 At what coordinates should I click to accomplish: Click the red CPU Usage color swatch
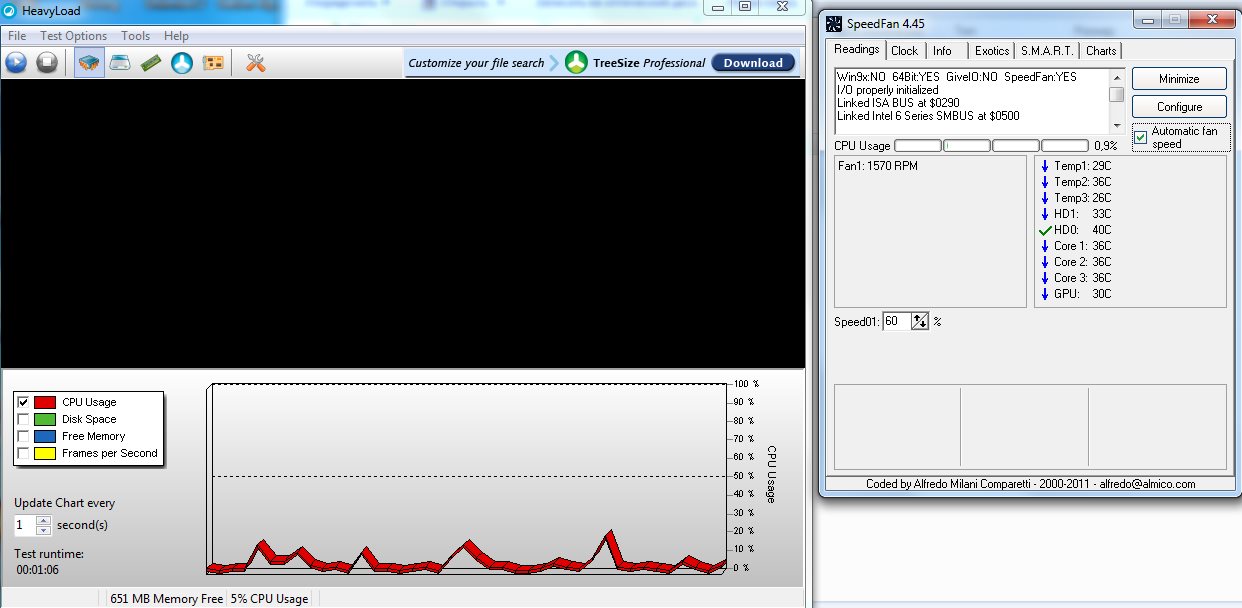point(45,402)
